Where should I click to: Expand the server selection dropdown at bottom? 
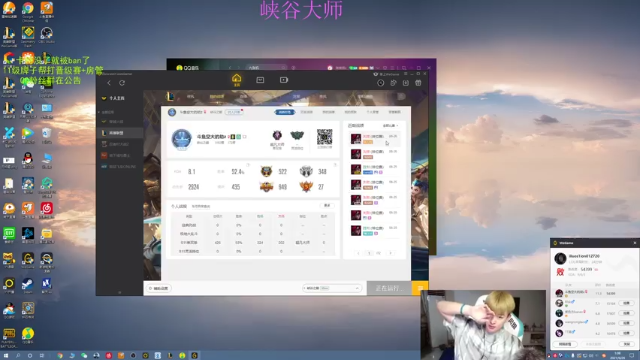[332, 288]
